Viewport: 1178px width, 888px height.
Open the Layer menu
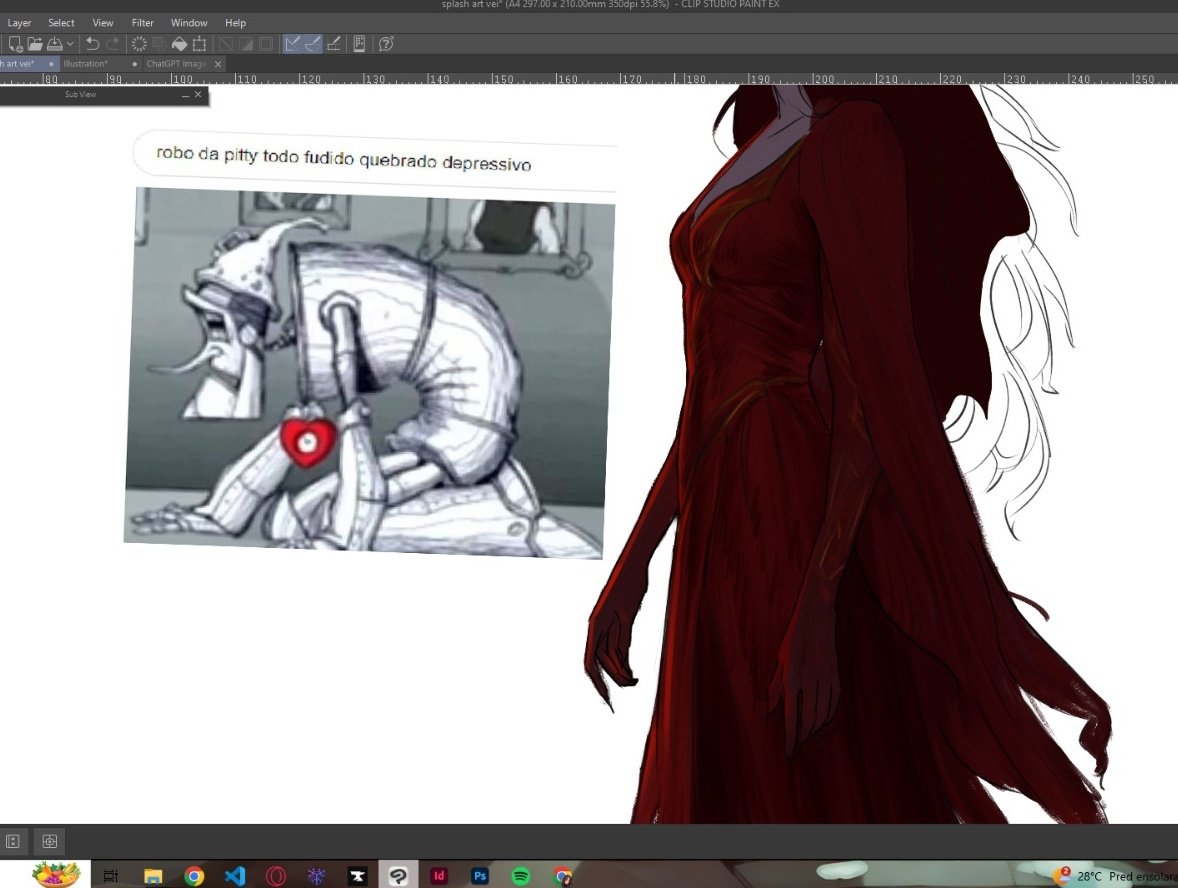19,23
